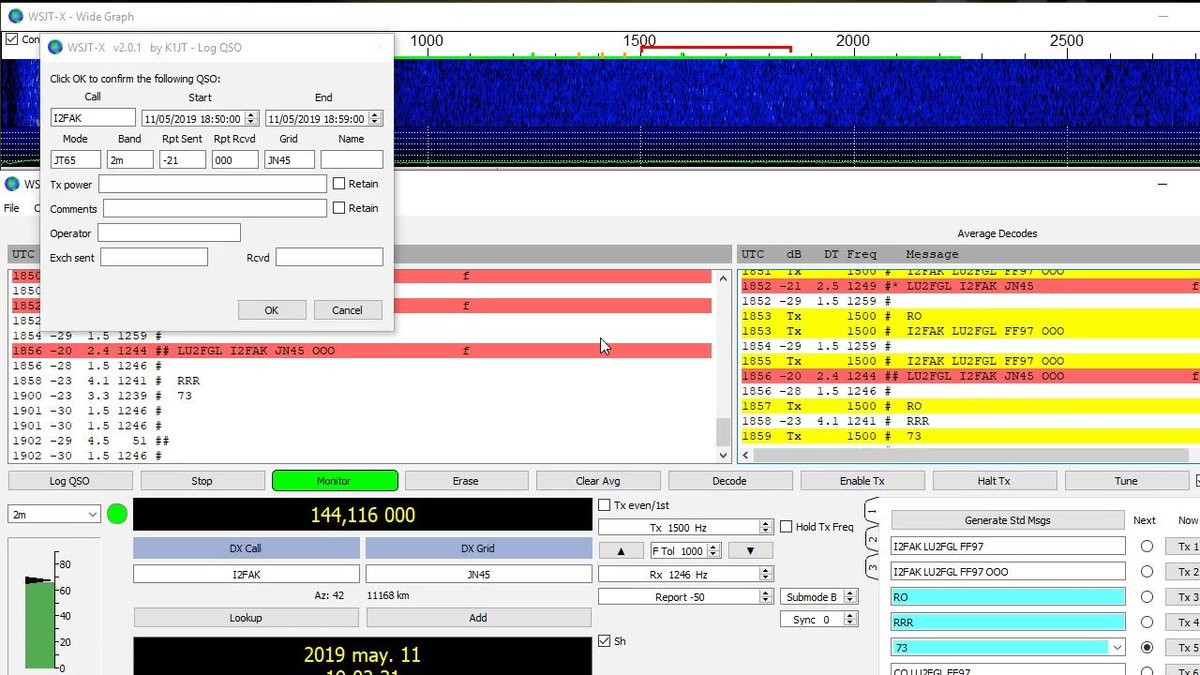Select the Next radio for RRR message
Screen dimensions: 1200x675
pos(1147,622)
